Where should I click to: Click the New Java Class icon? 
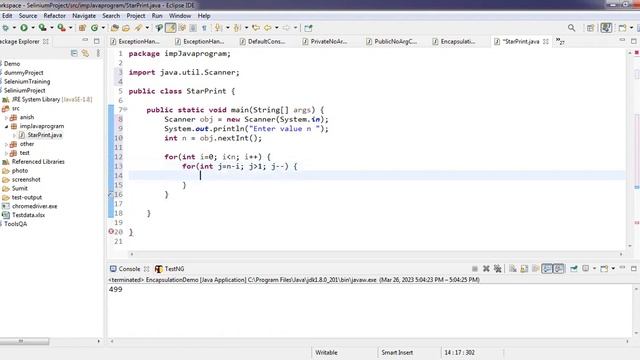pos(95,28)
